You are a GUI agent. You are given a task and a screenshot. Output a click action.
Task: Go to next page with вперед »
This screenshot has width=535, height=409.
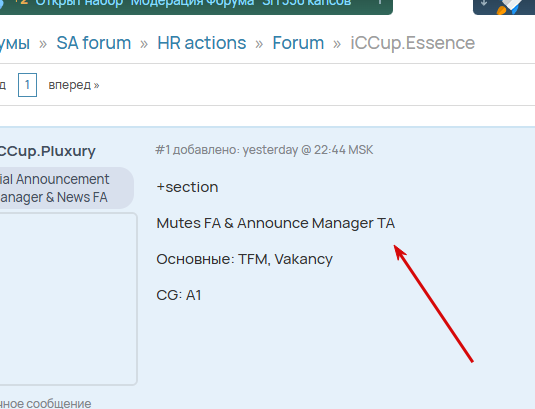tap(74, 85)
